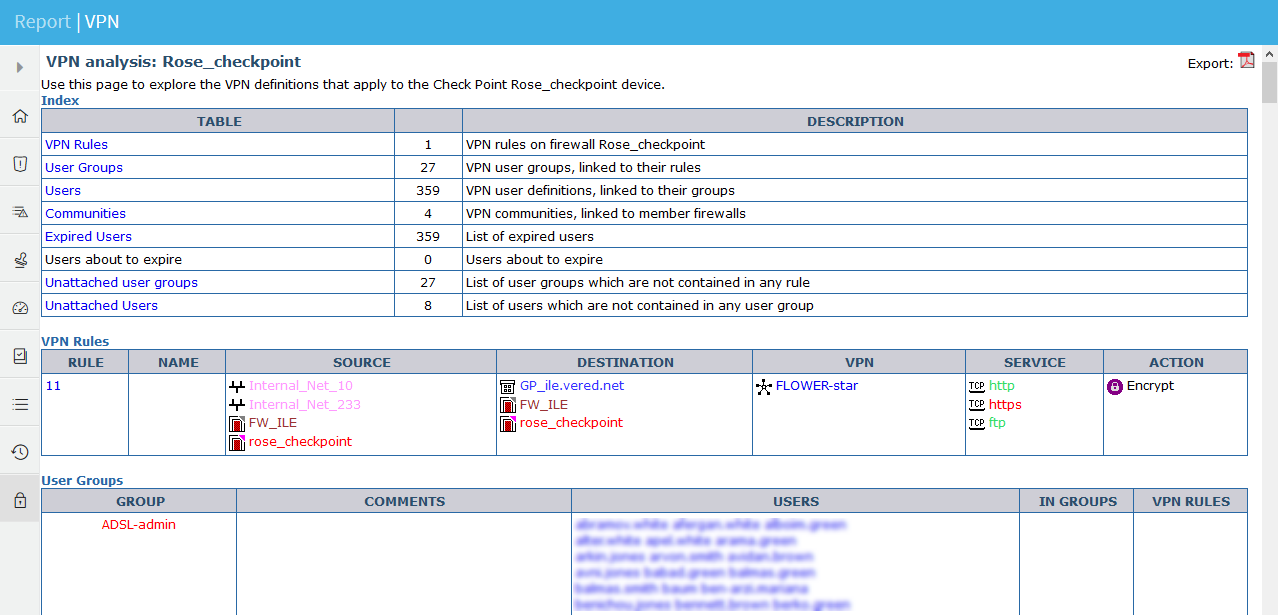1278x615 pixels.
Task: Open the clock history sidebar icon
Action: tap(20, 452)
